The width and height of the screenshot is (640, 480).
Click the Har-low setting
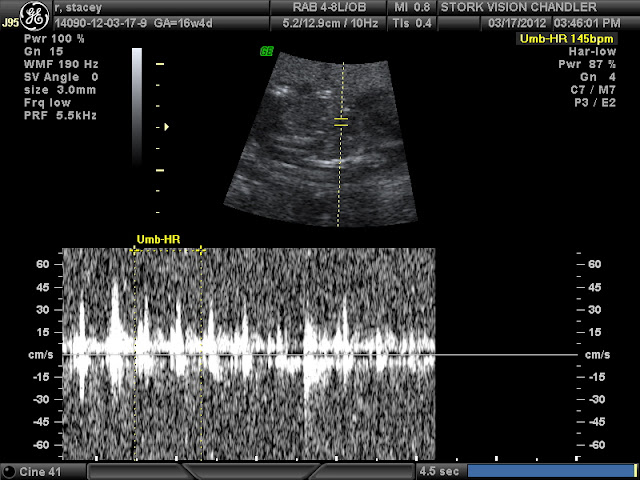coord(592,52)
